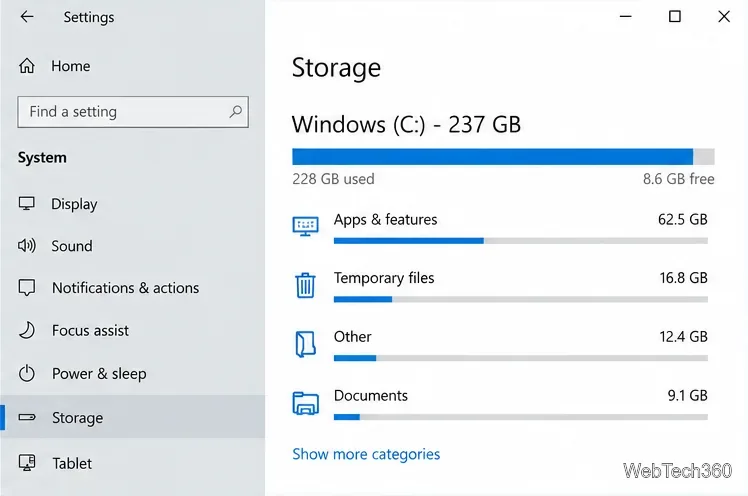
Task: Click the Storage drive icon
Action: pos(27,417)
